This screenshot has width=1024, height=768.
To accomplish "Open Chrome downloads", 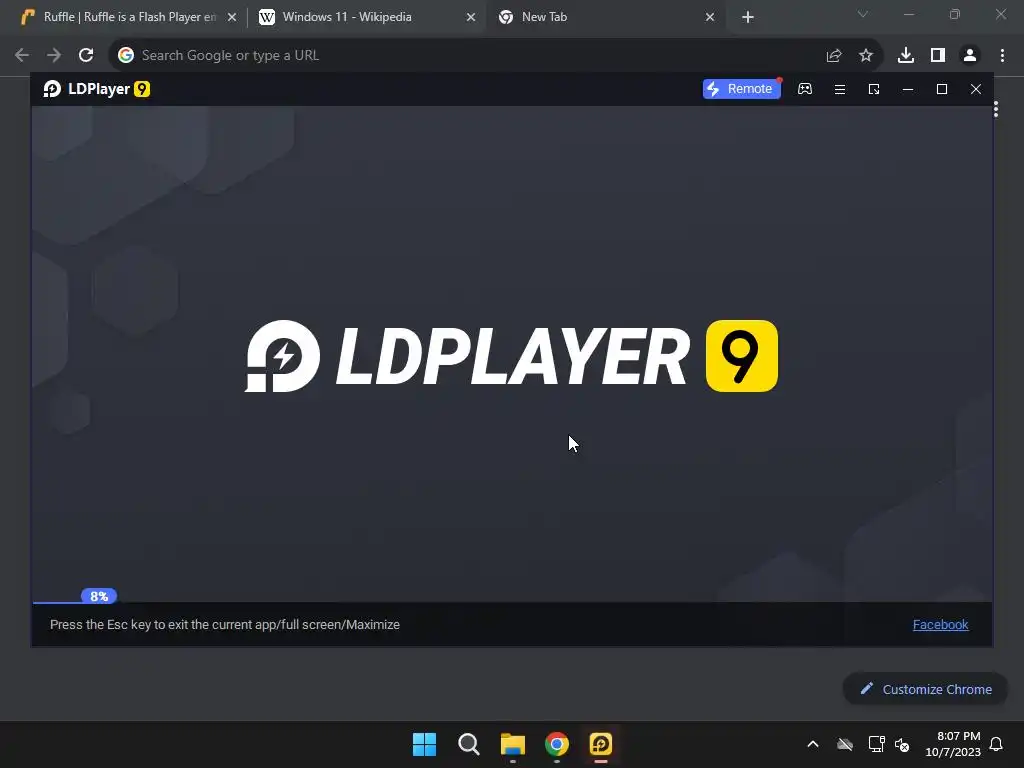I will coord(906,56).
